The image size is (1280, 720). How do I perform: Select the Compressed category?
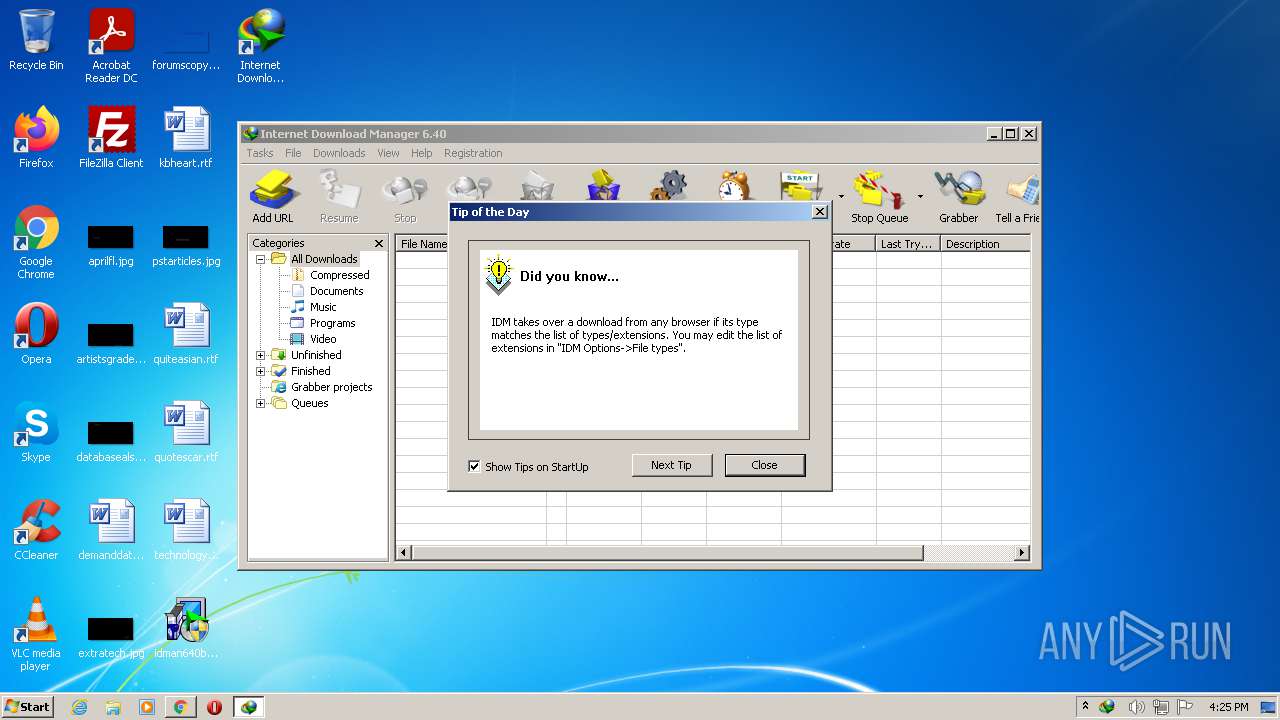click(x=339, y=275)
